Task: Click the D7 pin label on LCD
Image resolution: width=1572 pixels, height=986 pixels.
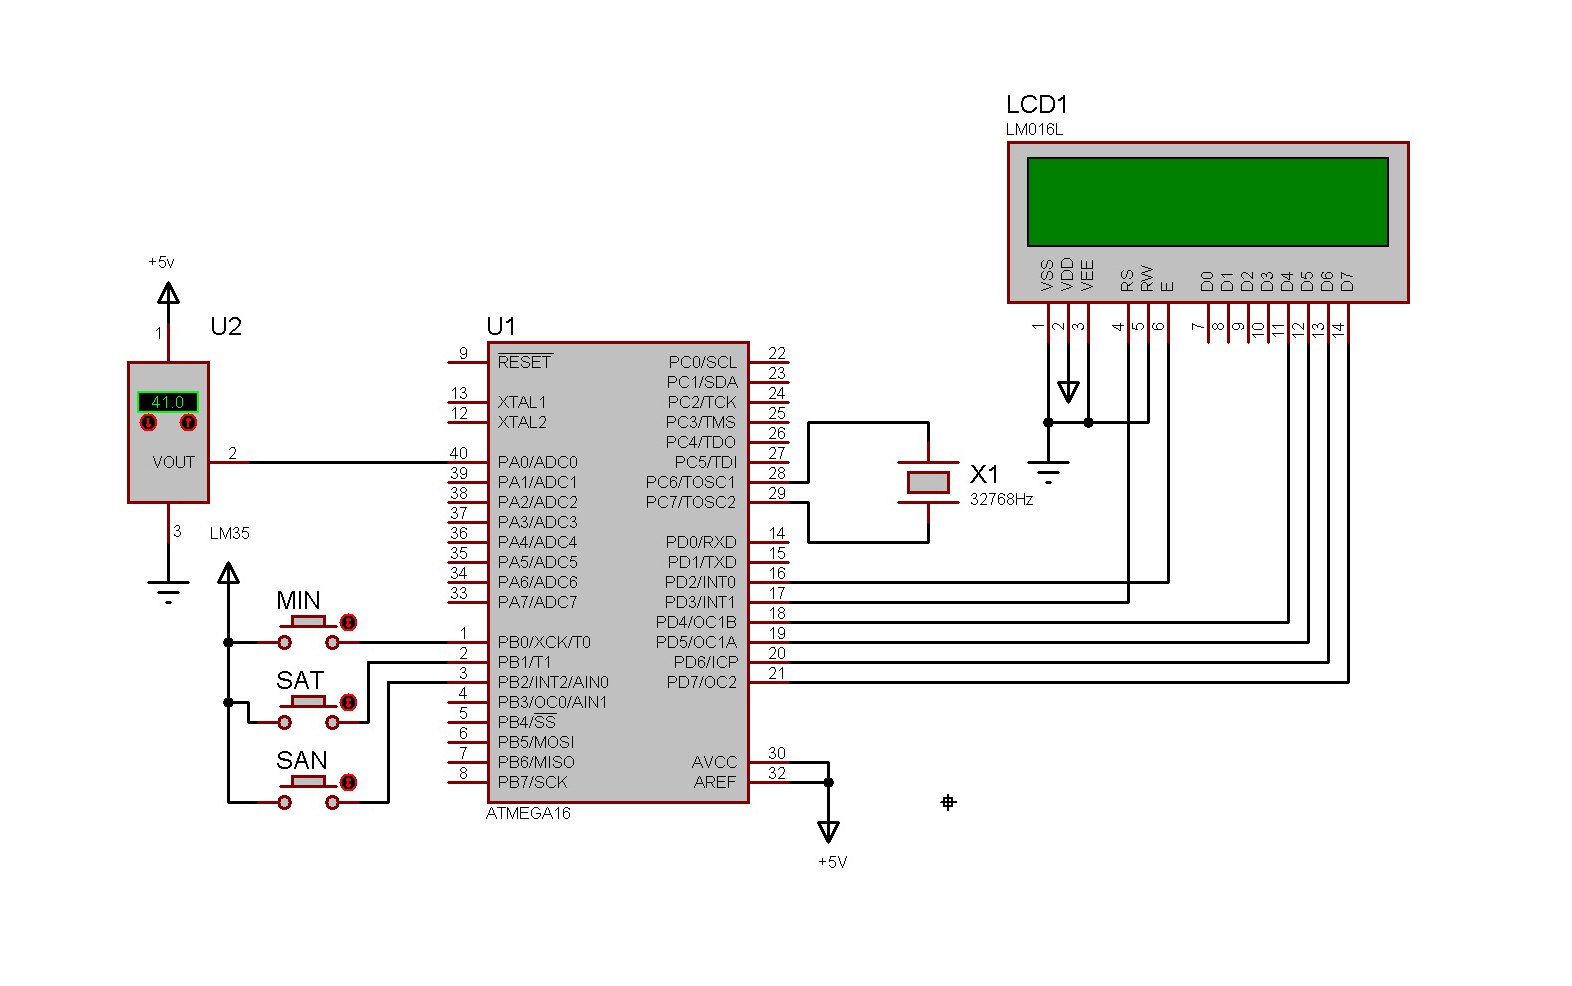Action: [x=1348, y=282]
